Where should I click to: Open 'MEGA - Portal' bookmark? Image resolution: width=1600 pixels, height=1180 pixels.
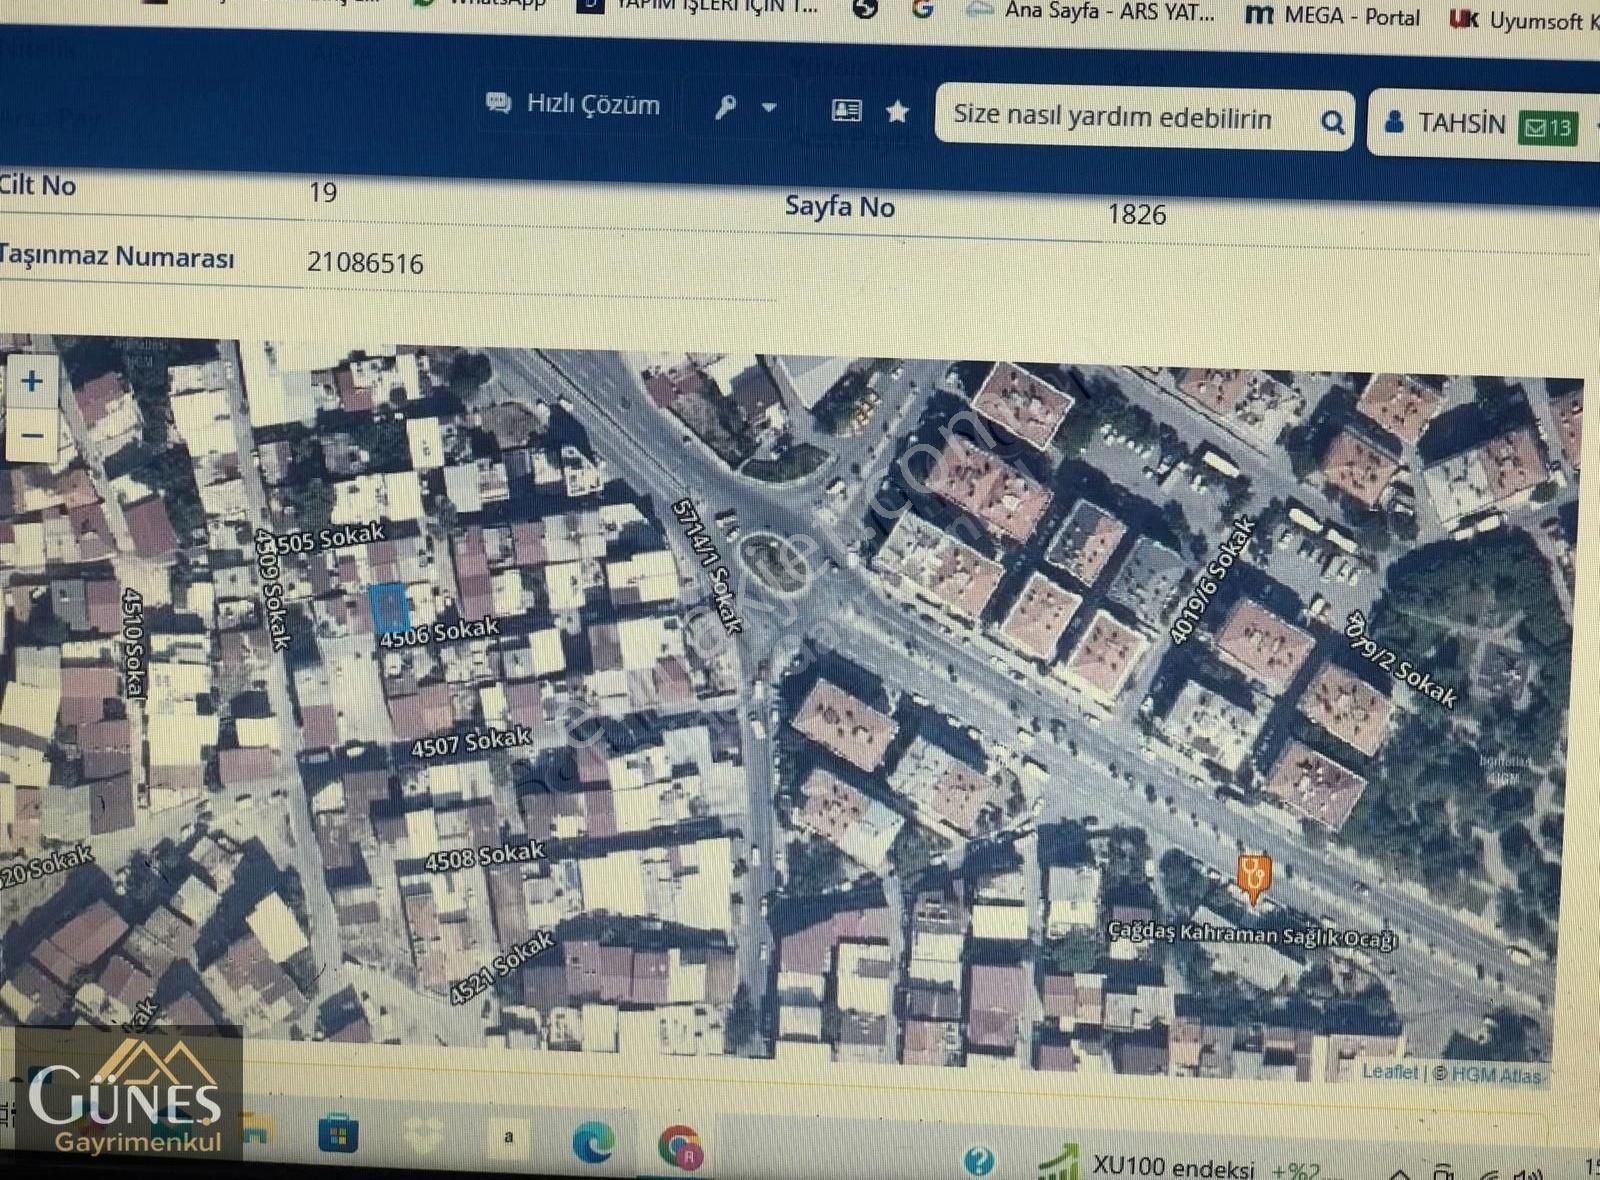(x=1333, y=16)
